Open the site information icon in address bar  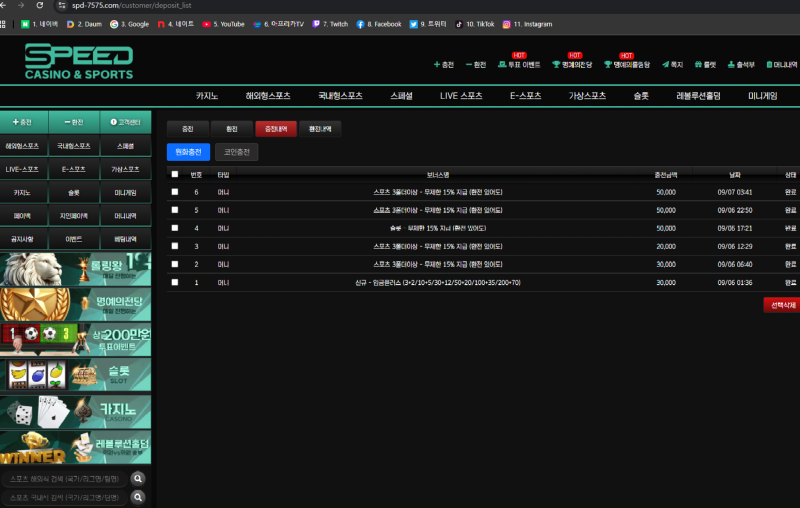coord(58,5)
